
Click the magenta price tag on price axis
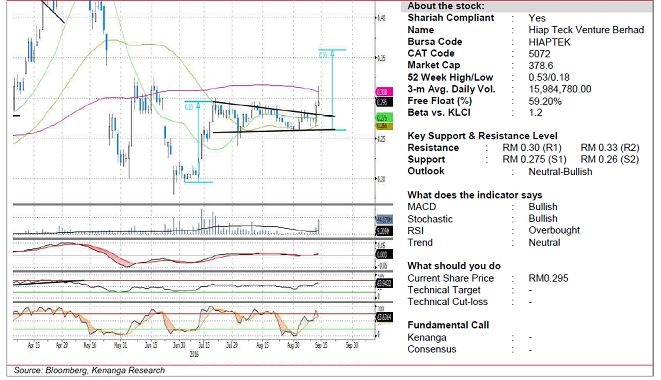pos(384,92)
